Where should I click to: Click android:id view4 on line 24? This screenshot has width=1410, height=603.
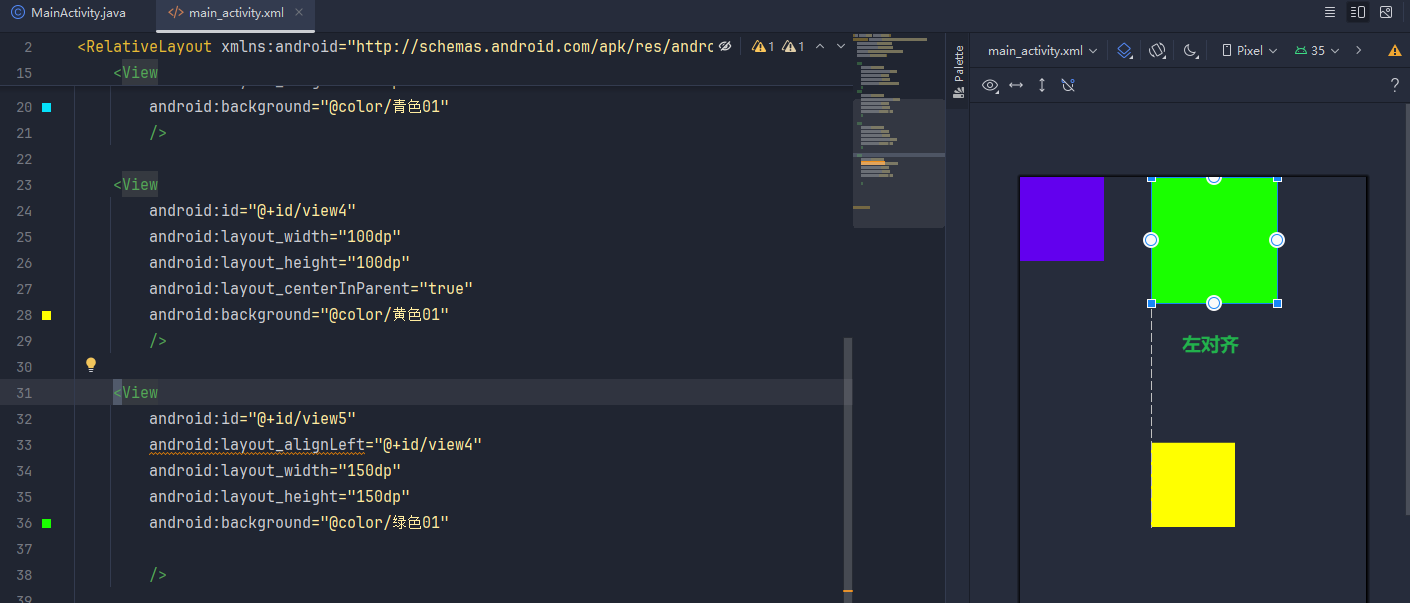click(252, 211)
